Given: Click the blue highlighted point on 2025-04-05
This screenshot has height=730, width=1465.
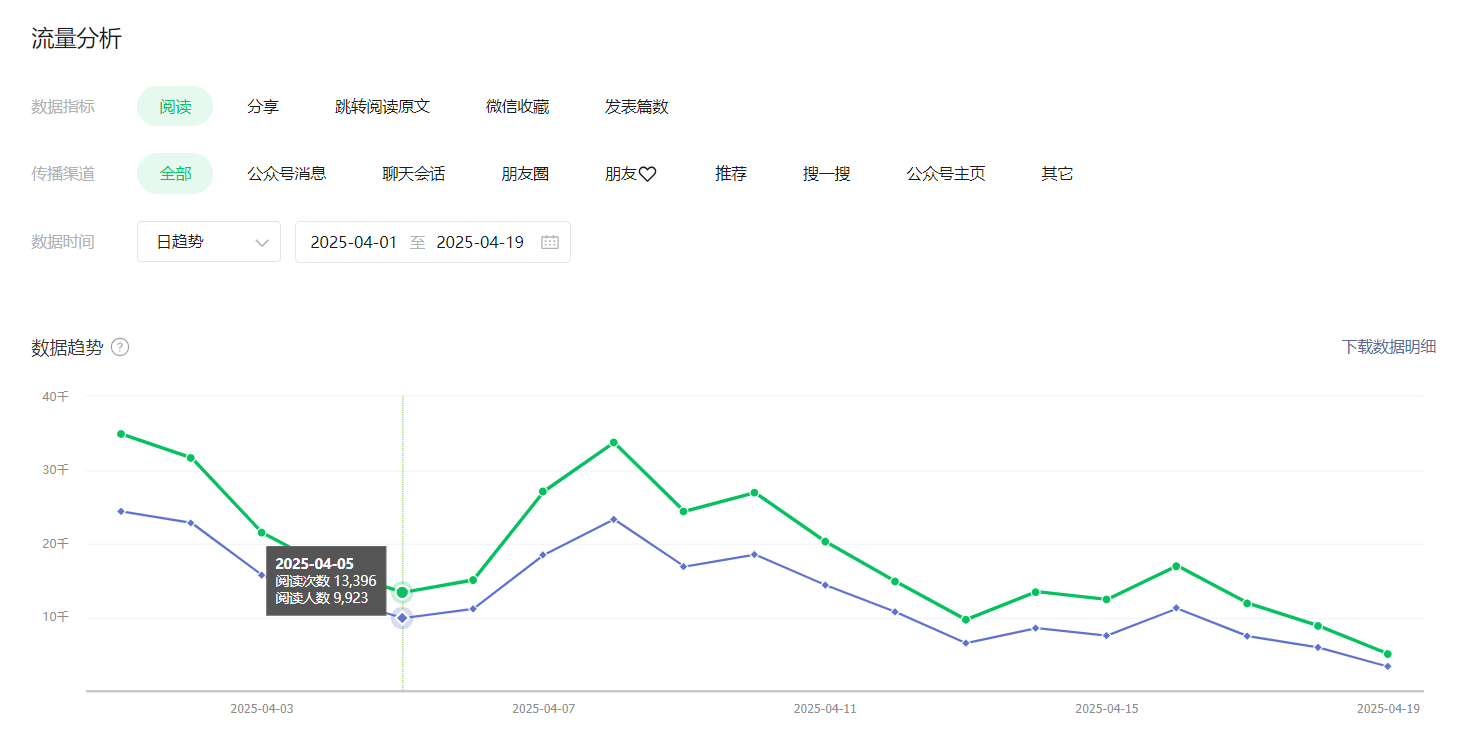Looking at the screenshot, I should tap(402, 618).
